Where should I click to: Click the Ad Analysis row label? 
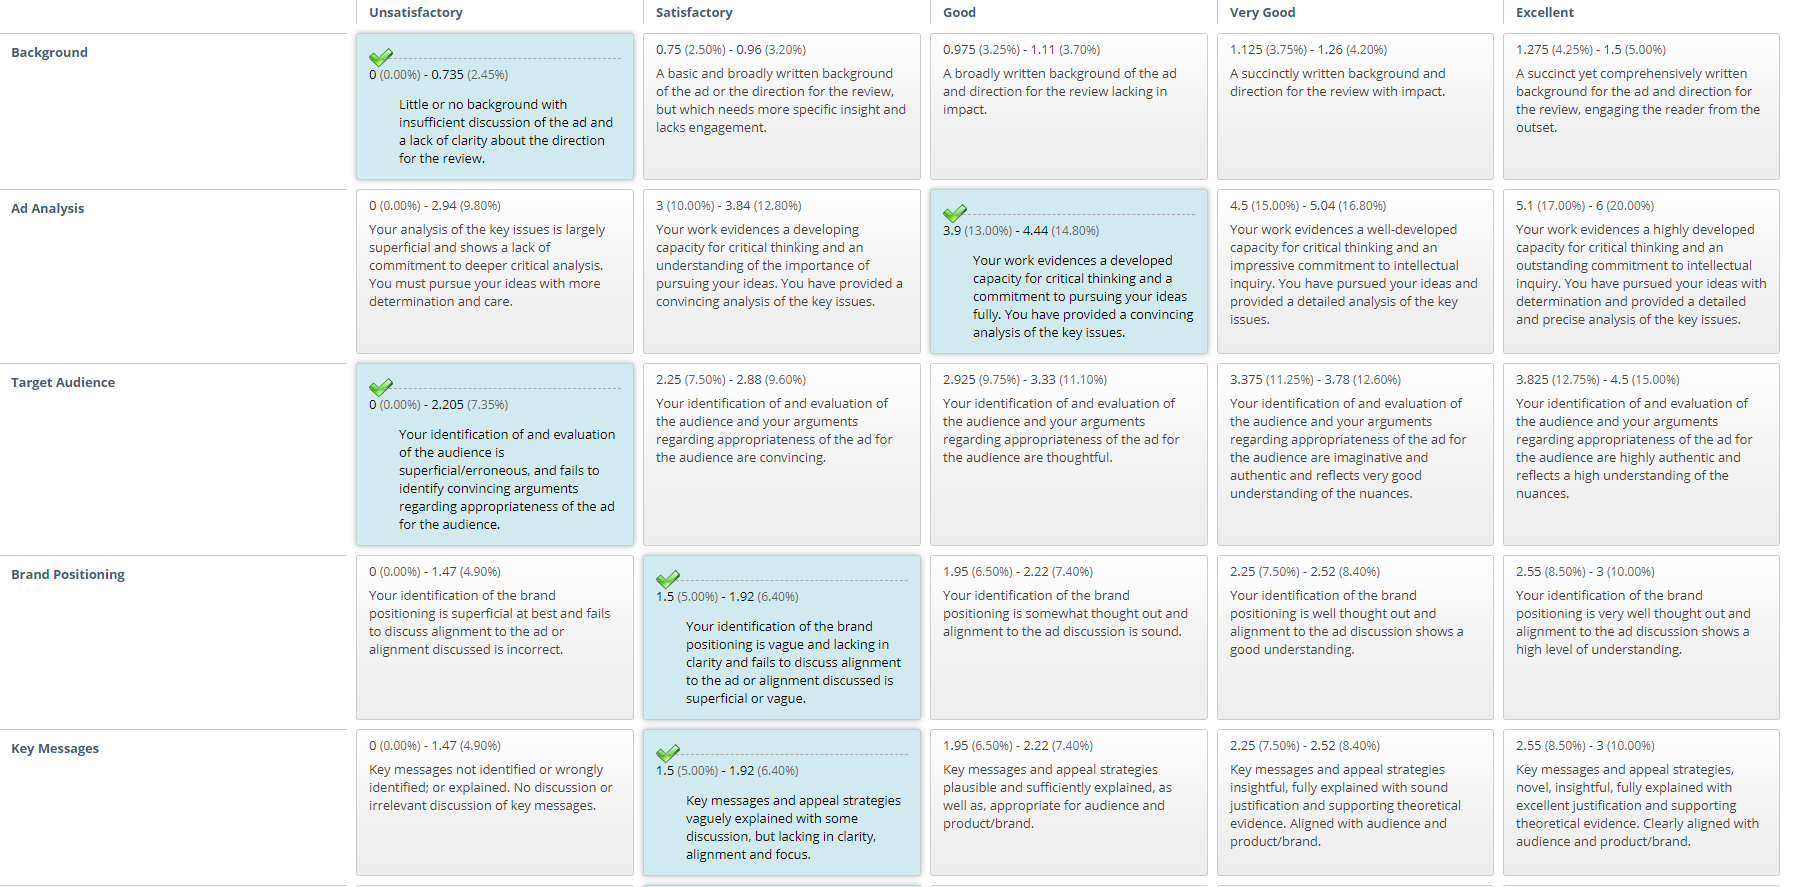[47, 209]
